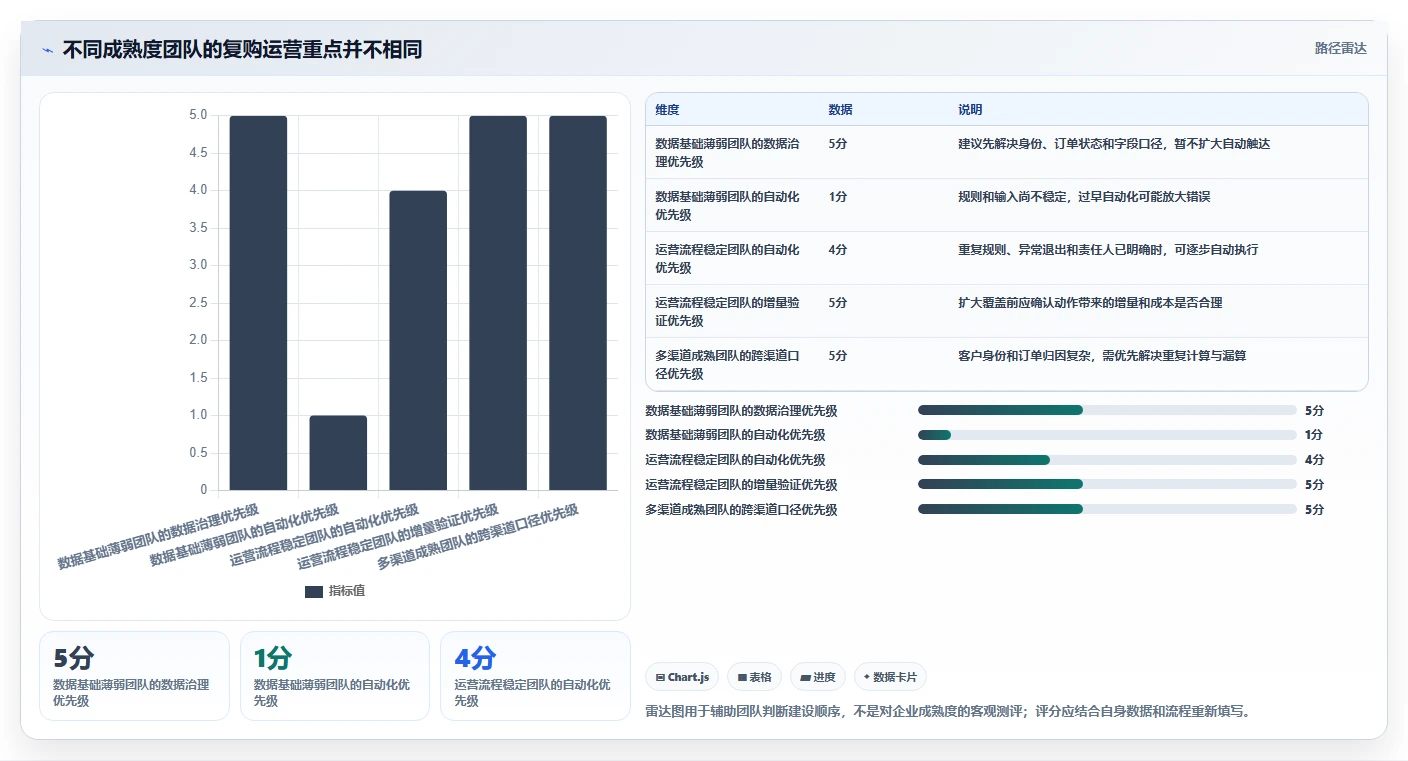Click the progress bar for 多渠道成熟团队的跨渠道口径优先级
The height and width of the screenshot is (761, 1408).
[1107, 510]
